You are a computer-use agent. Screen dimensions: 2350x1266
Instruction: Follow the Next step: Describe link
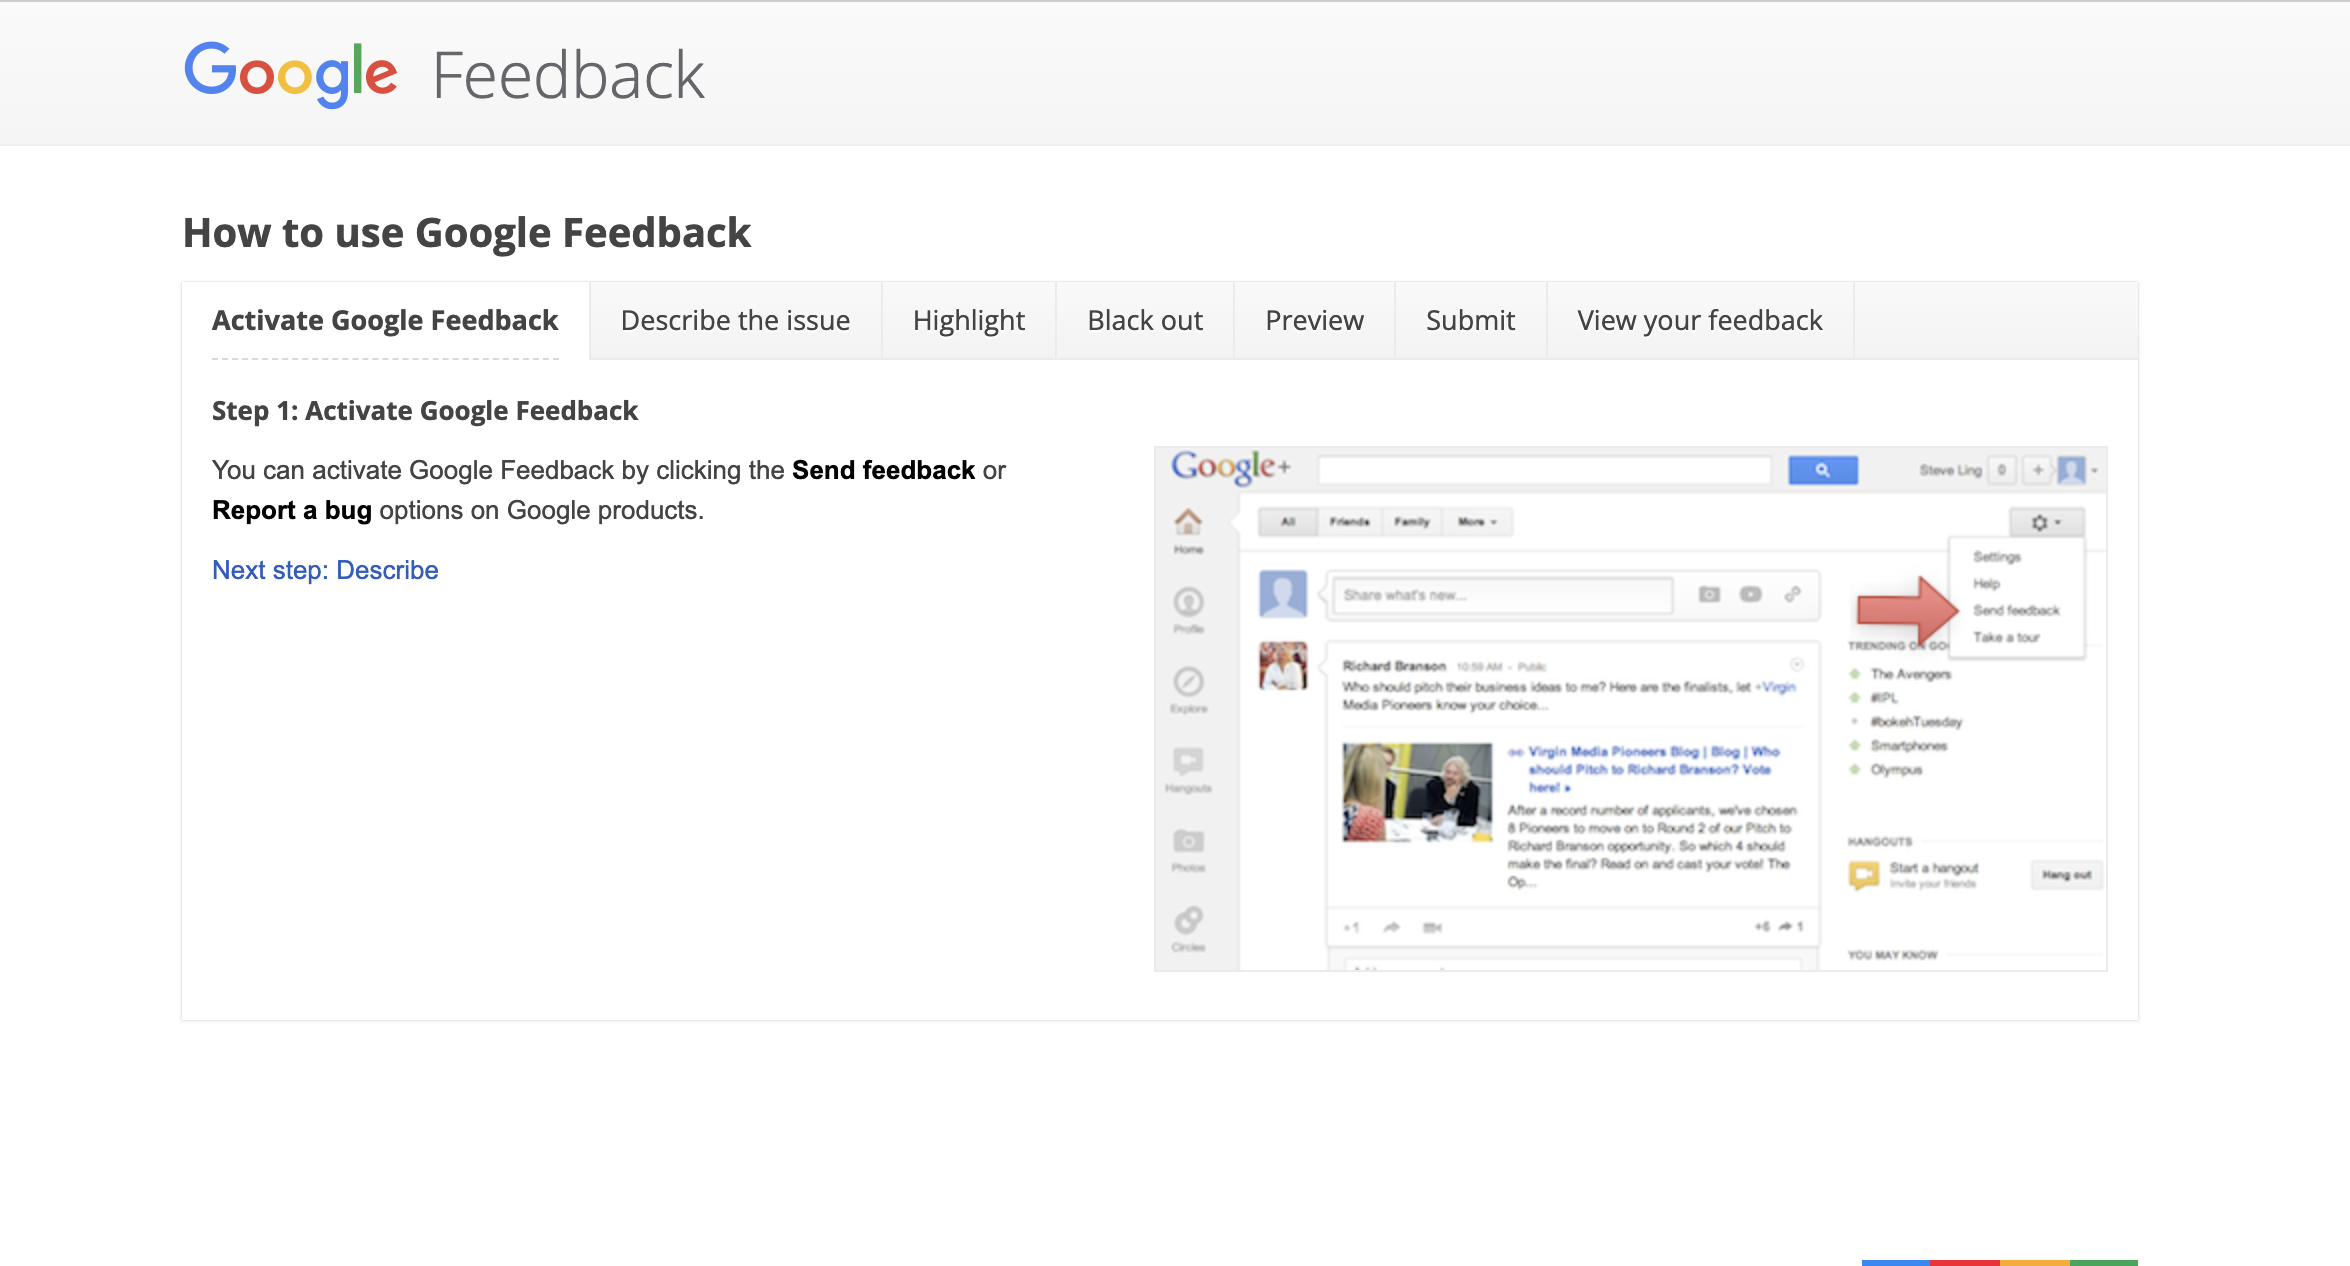pyautogui.click(x=325, y=570)
